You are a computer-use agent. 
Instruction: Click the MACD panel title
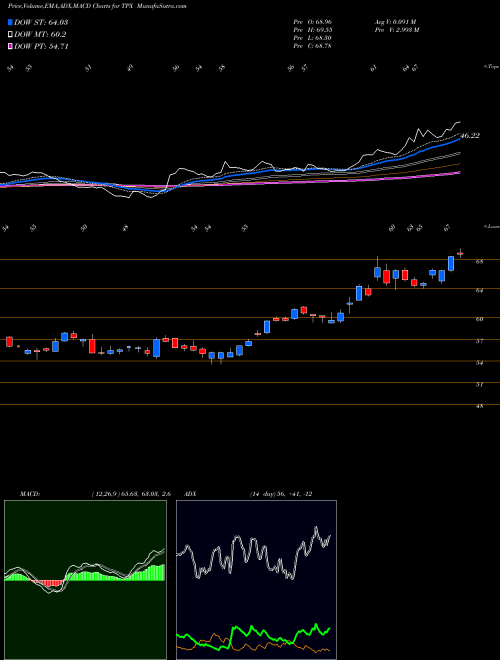30,494
